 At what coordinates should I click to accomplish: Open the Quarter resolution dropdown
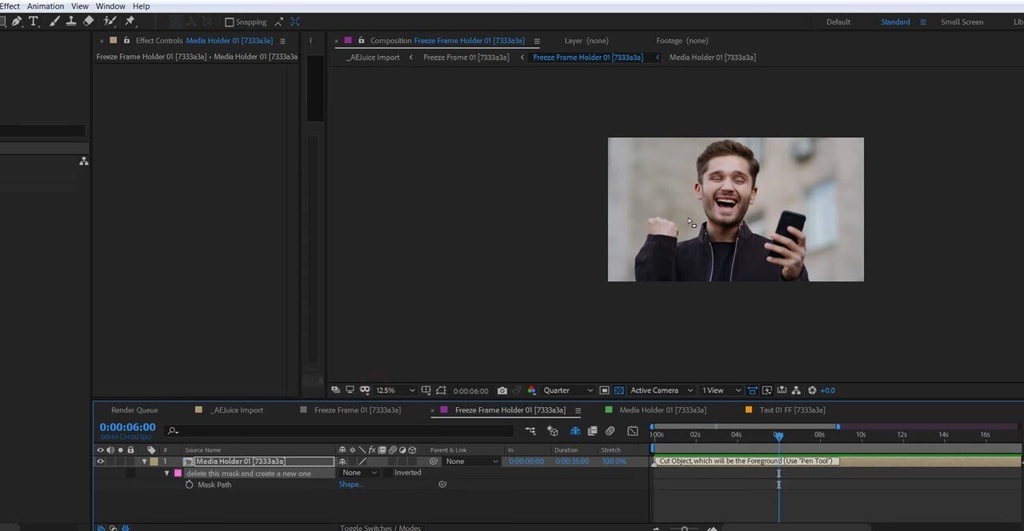click(568, 391)
